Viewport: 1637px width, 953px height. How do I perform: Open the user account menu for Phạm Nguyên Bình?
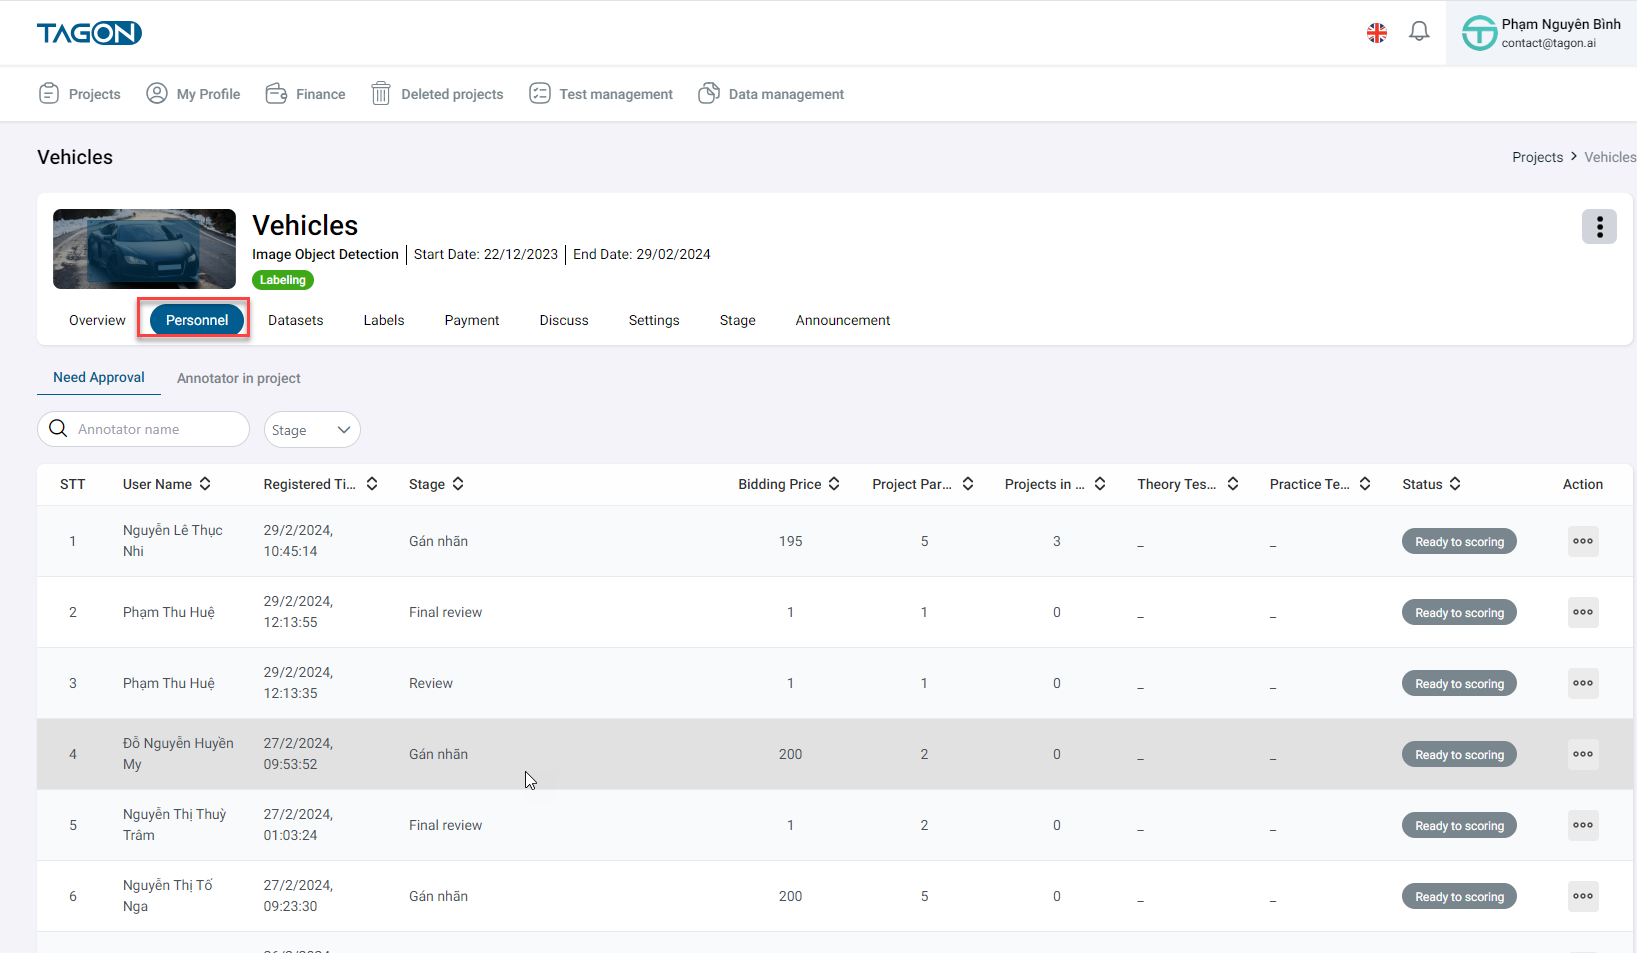coord(1540,33)
